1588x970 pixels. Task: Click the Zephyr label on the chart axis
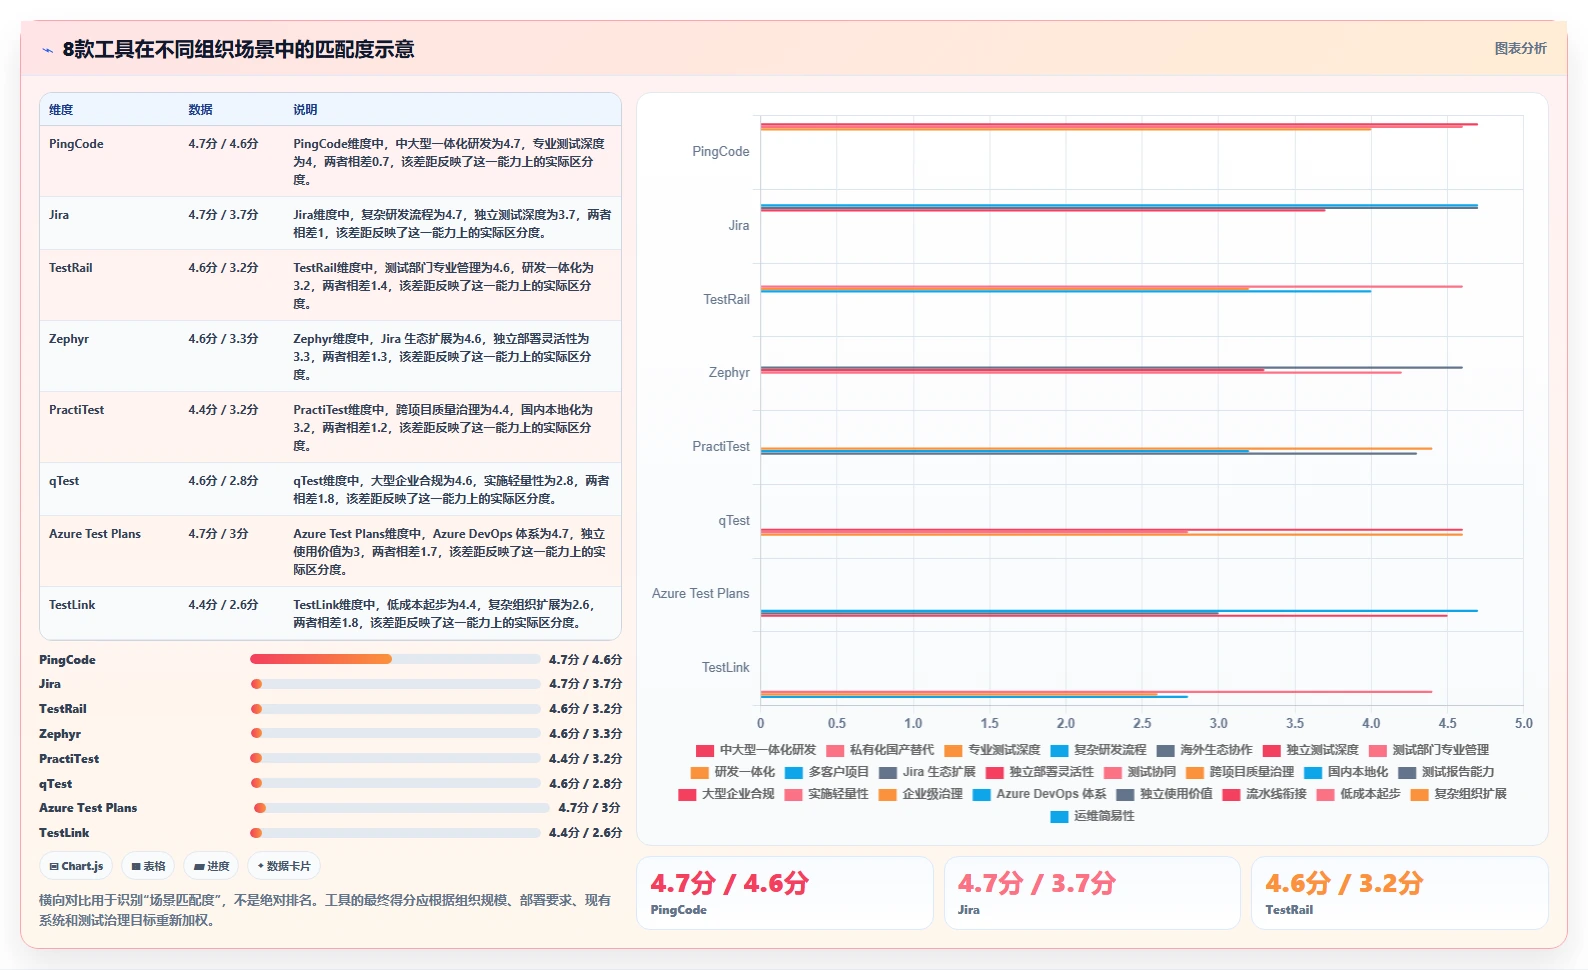[729, 373]
